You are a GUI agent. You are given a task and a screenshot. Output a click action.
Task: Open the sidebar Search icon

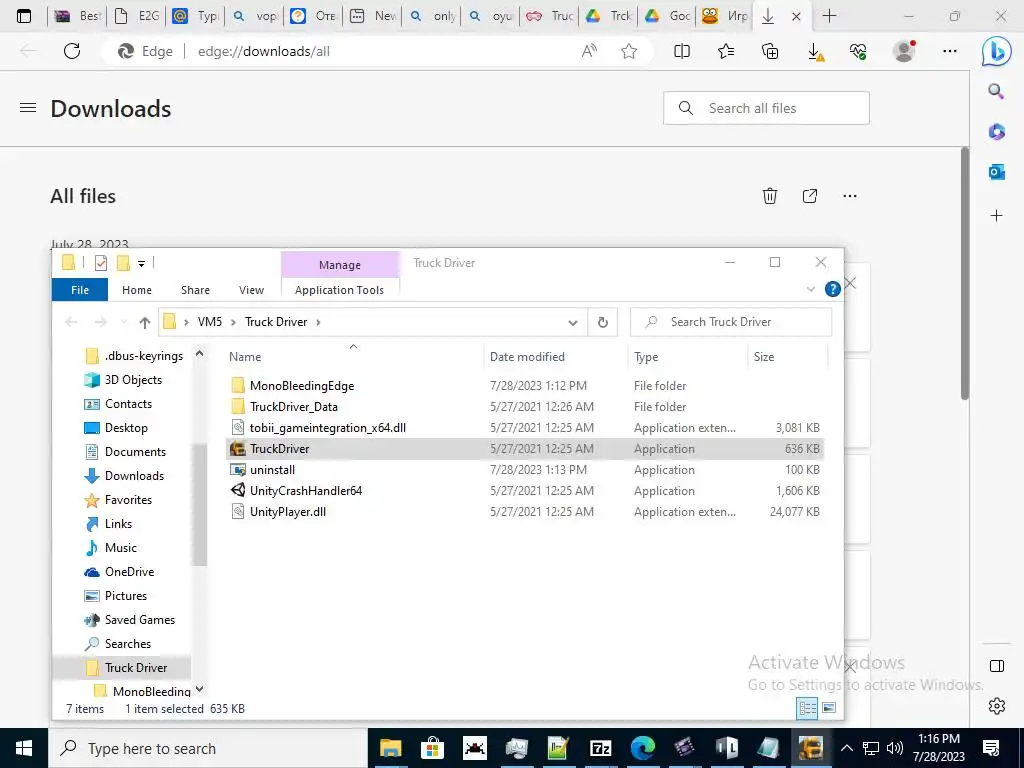point(996,91)
